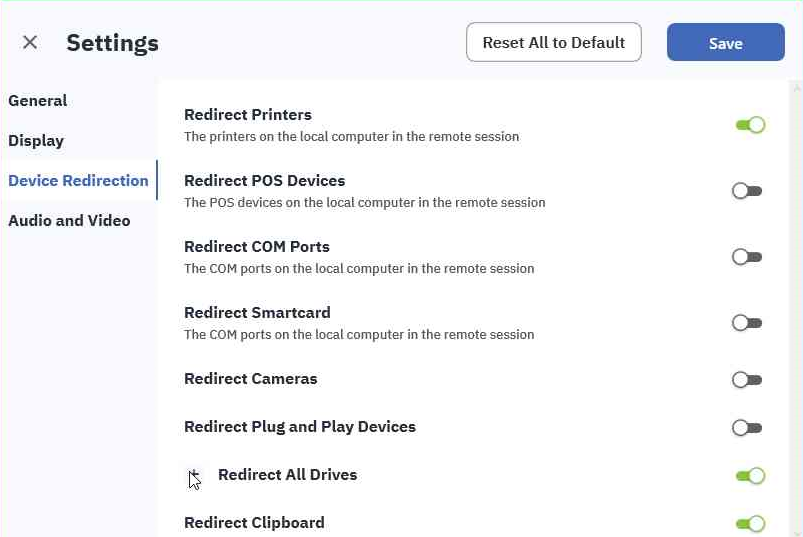
Task: Enable the Redirect Smartcard toggle
Action: 747,323
